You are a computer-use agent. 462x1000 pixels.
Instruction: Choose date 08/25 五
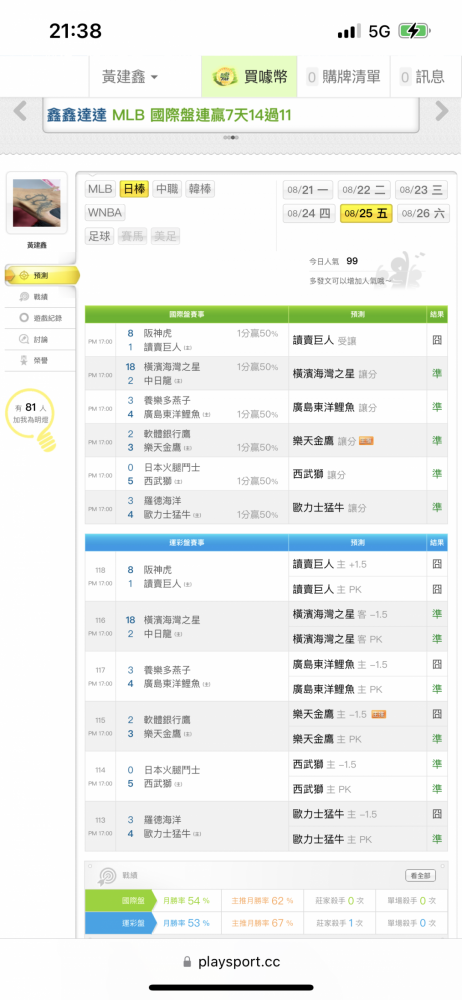click(x=366, y=214)
